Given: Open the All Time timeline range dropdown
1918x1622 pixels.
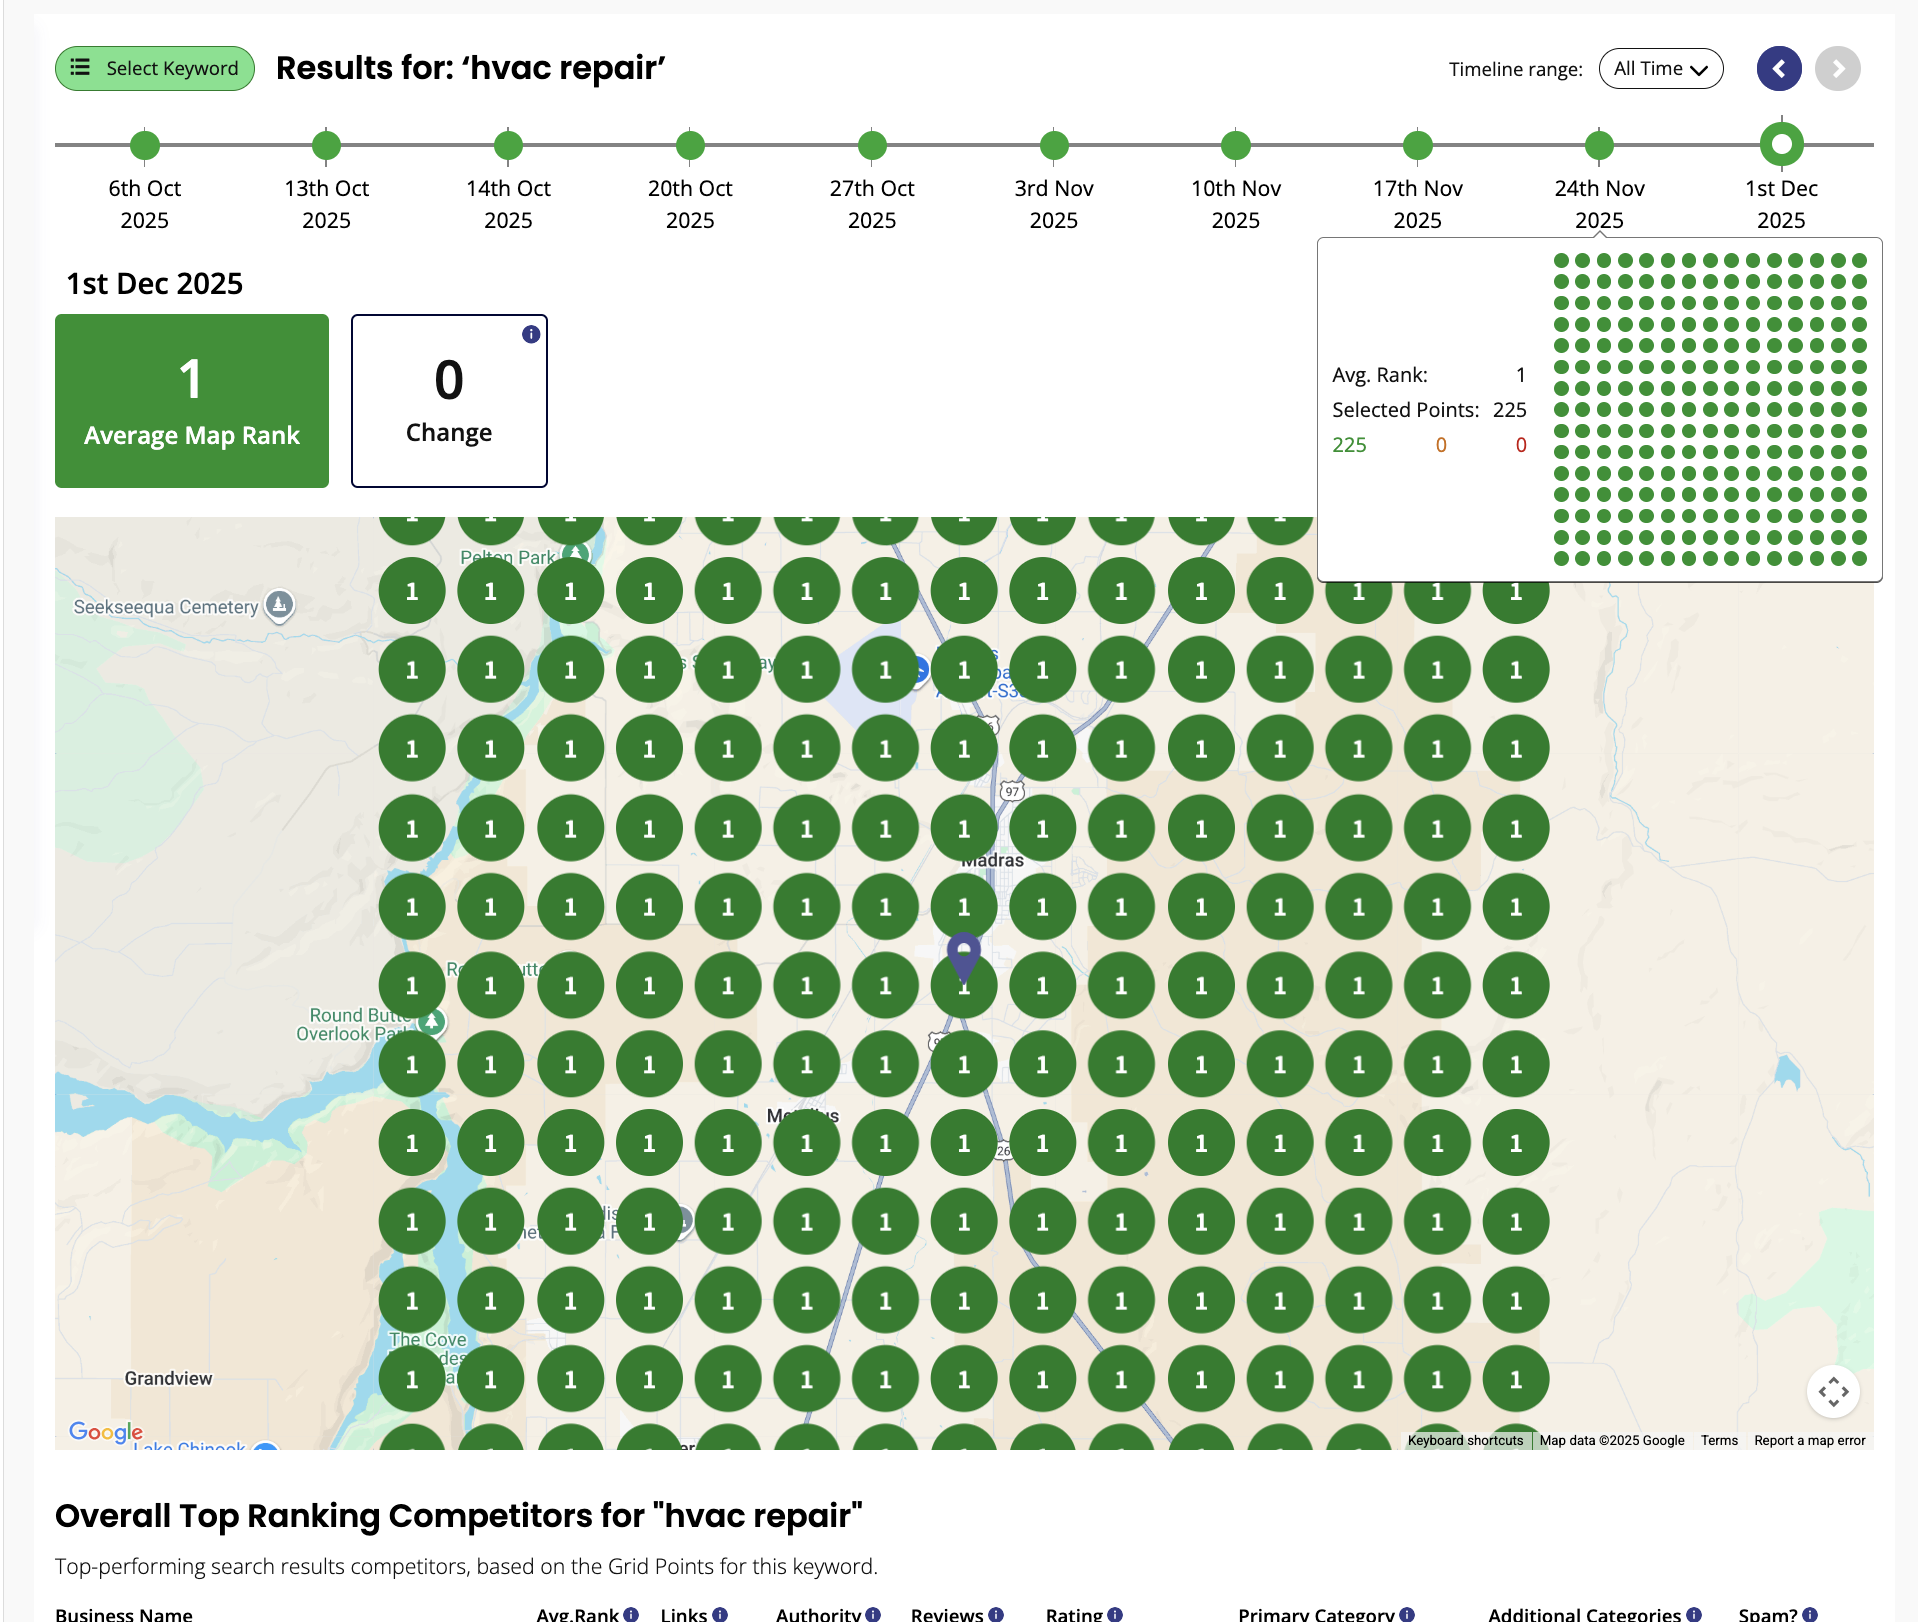Looking at the screenshot, I should pos(1660,69).
